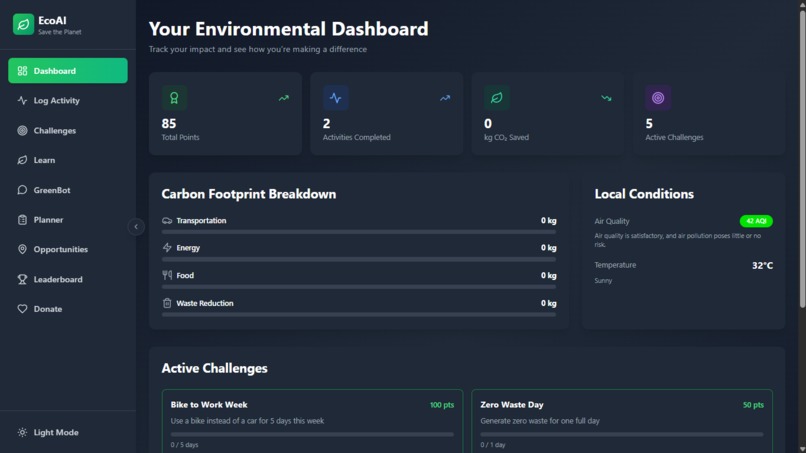
Task: Click the Activities Completed trend arrow
Action: point(445,98)
